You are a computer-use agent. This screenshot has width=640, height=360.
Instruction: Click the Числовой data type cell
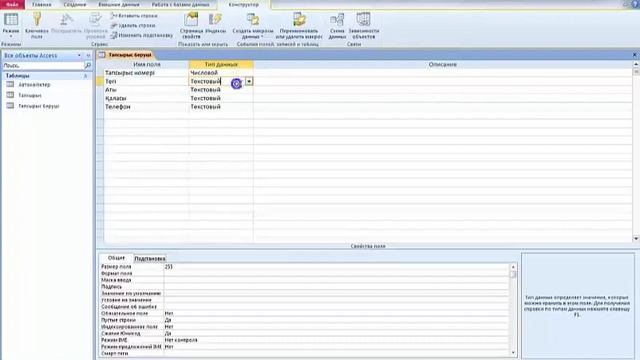[221, 73]
